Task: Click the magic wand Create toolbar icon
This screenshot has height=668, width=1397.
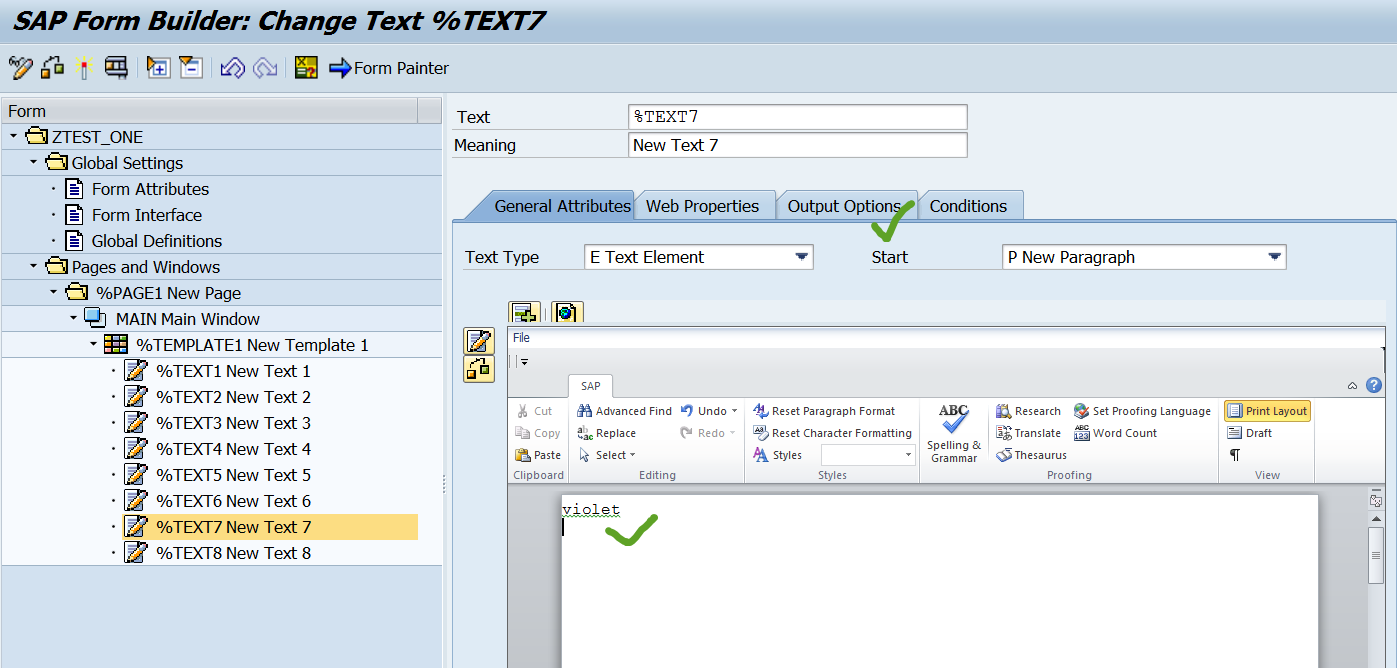Action: (84, 70)
